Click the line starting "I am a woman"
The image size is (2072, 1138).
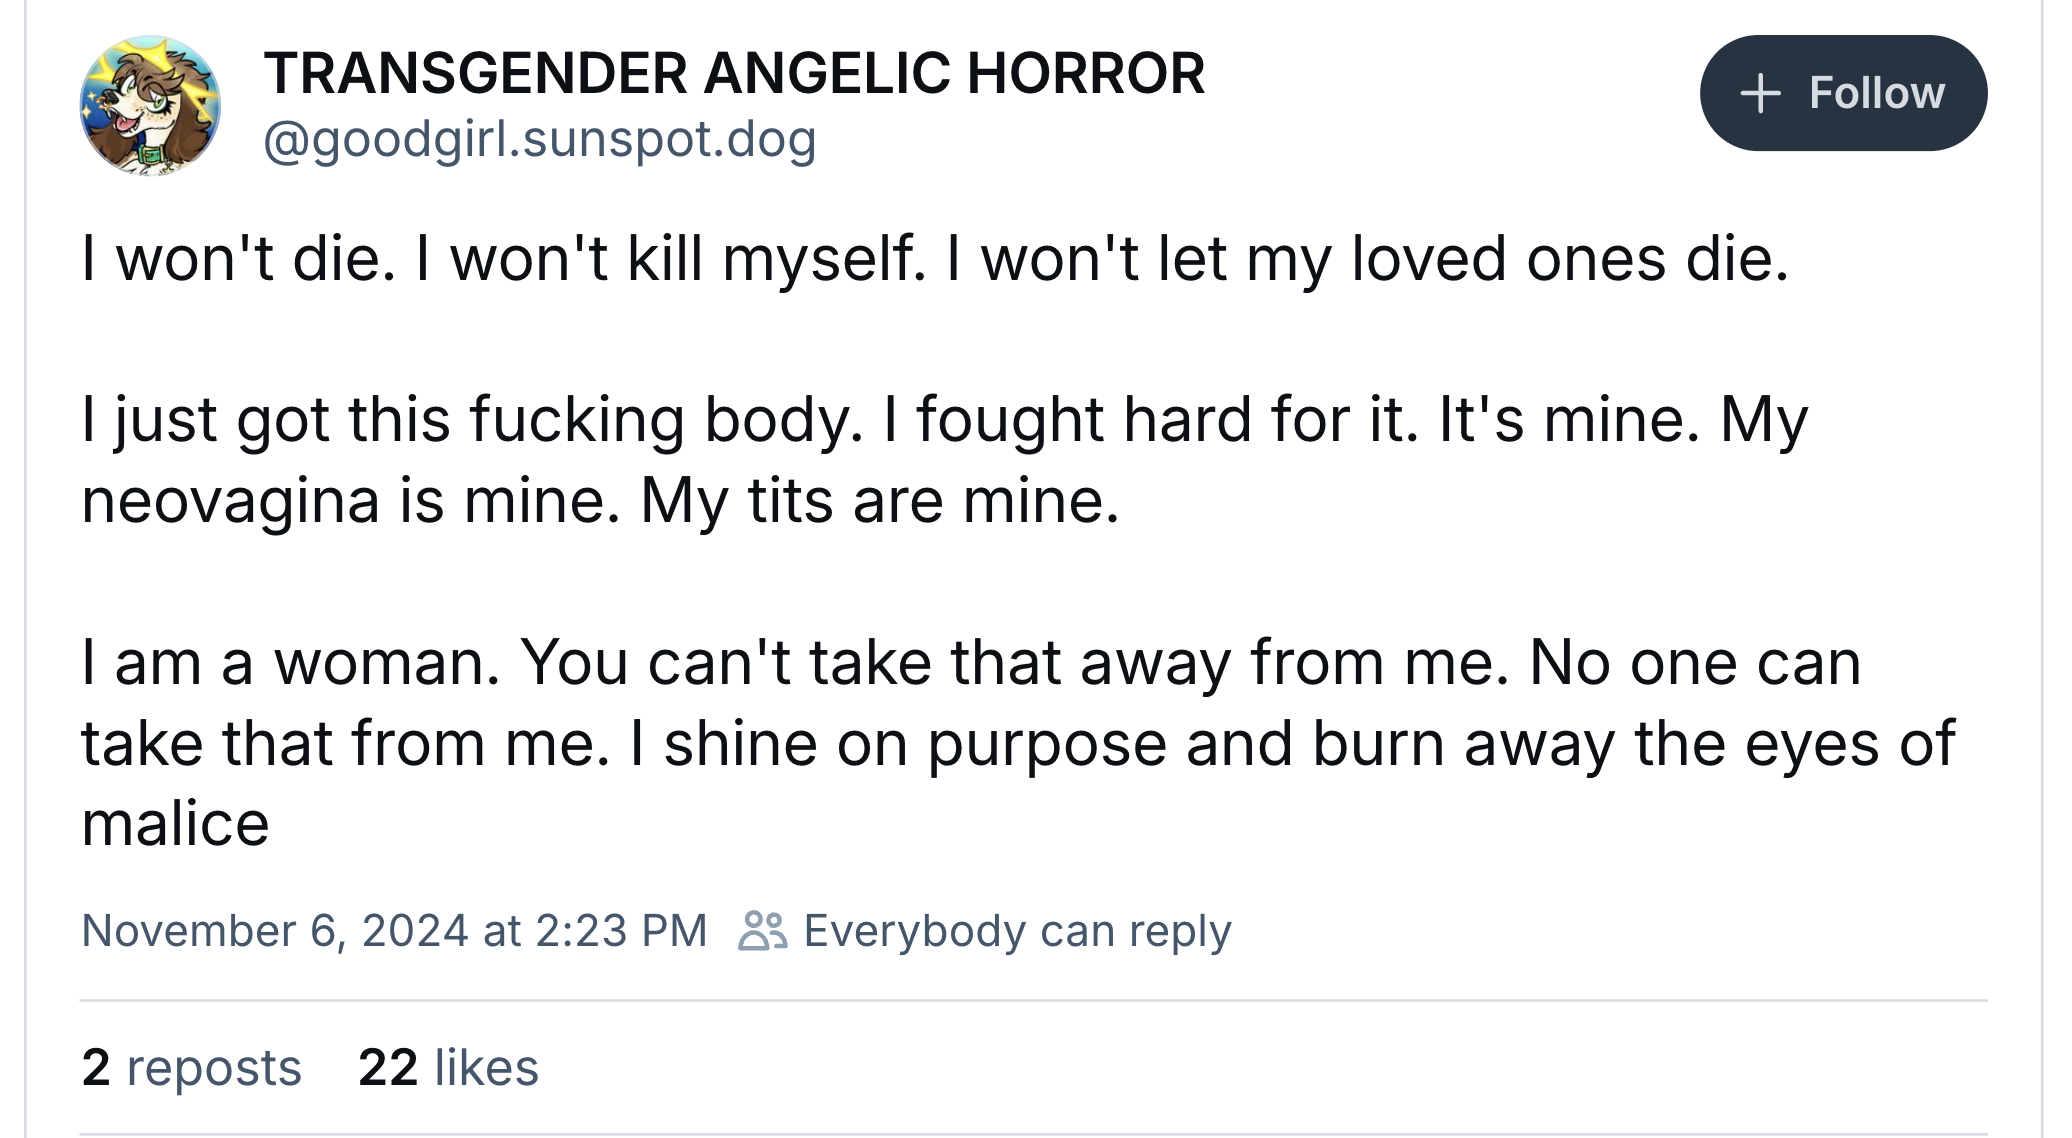pos(970,662)
